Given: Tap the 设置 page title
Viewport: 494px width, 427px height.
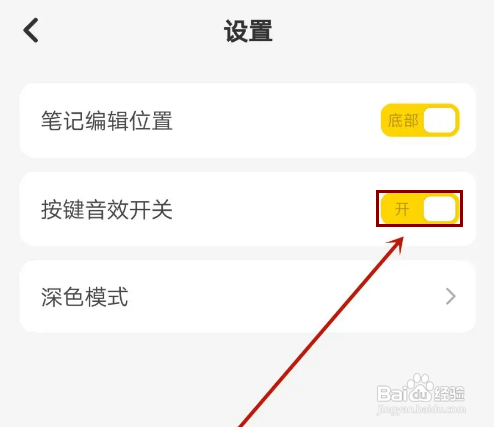Looking at the screenshot, I should [x=248, y=31].
